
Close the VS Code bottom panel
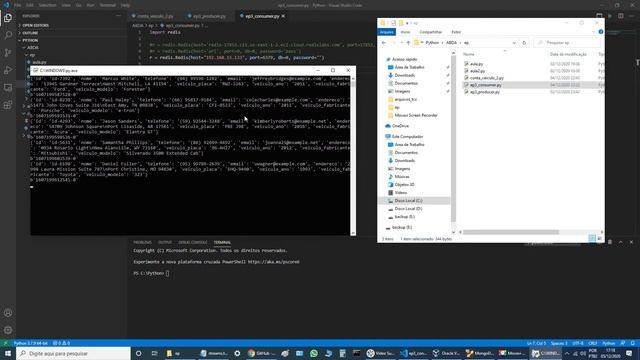[x=631, y=242]
